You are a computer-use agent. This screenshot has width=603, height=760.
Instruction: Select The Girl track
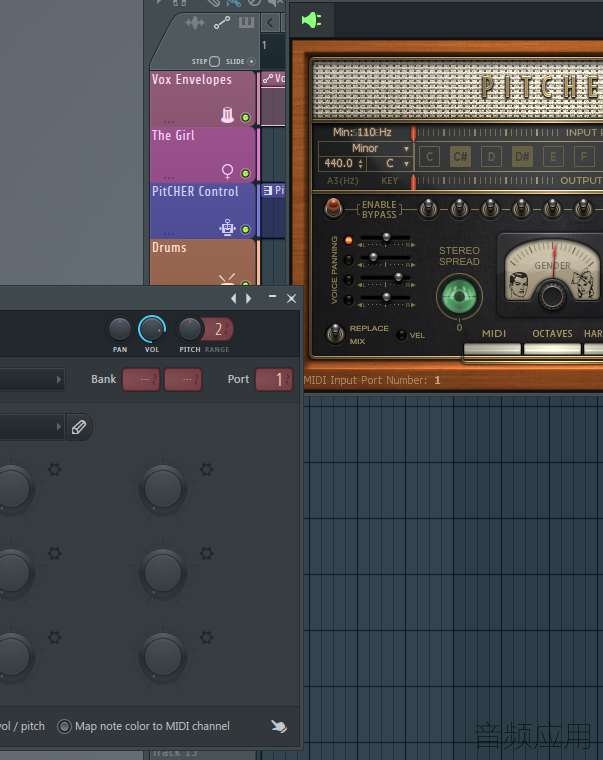203,155
